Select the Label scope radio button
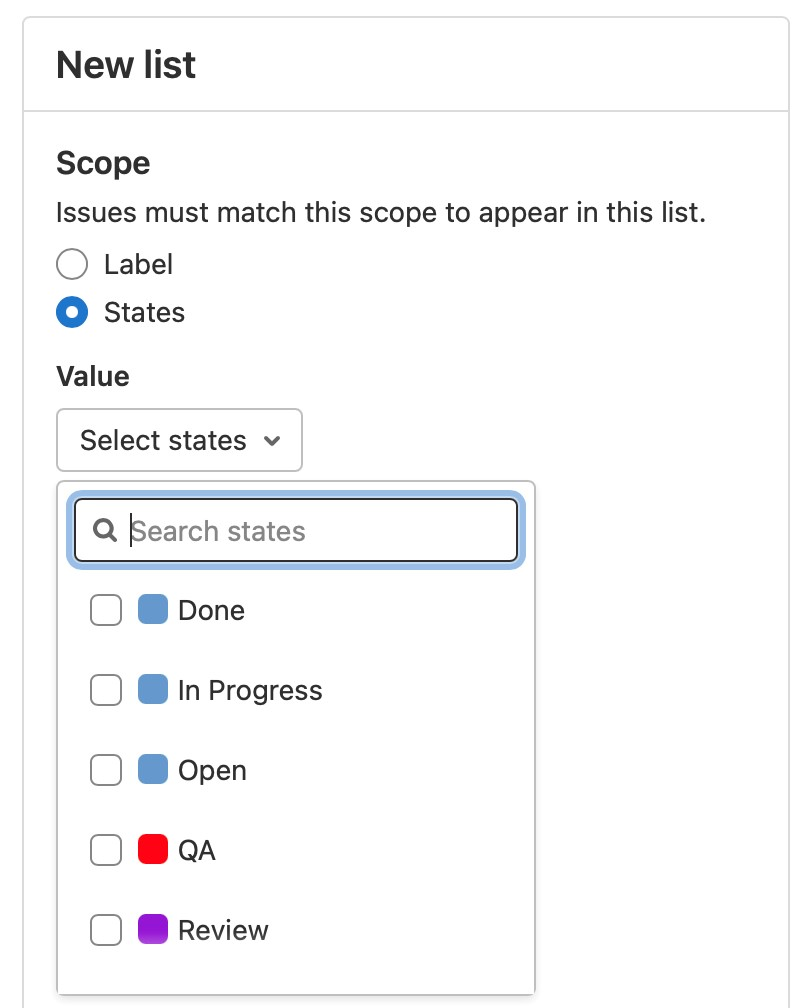 73,265
